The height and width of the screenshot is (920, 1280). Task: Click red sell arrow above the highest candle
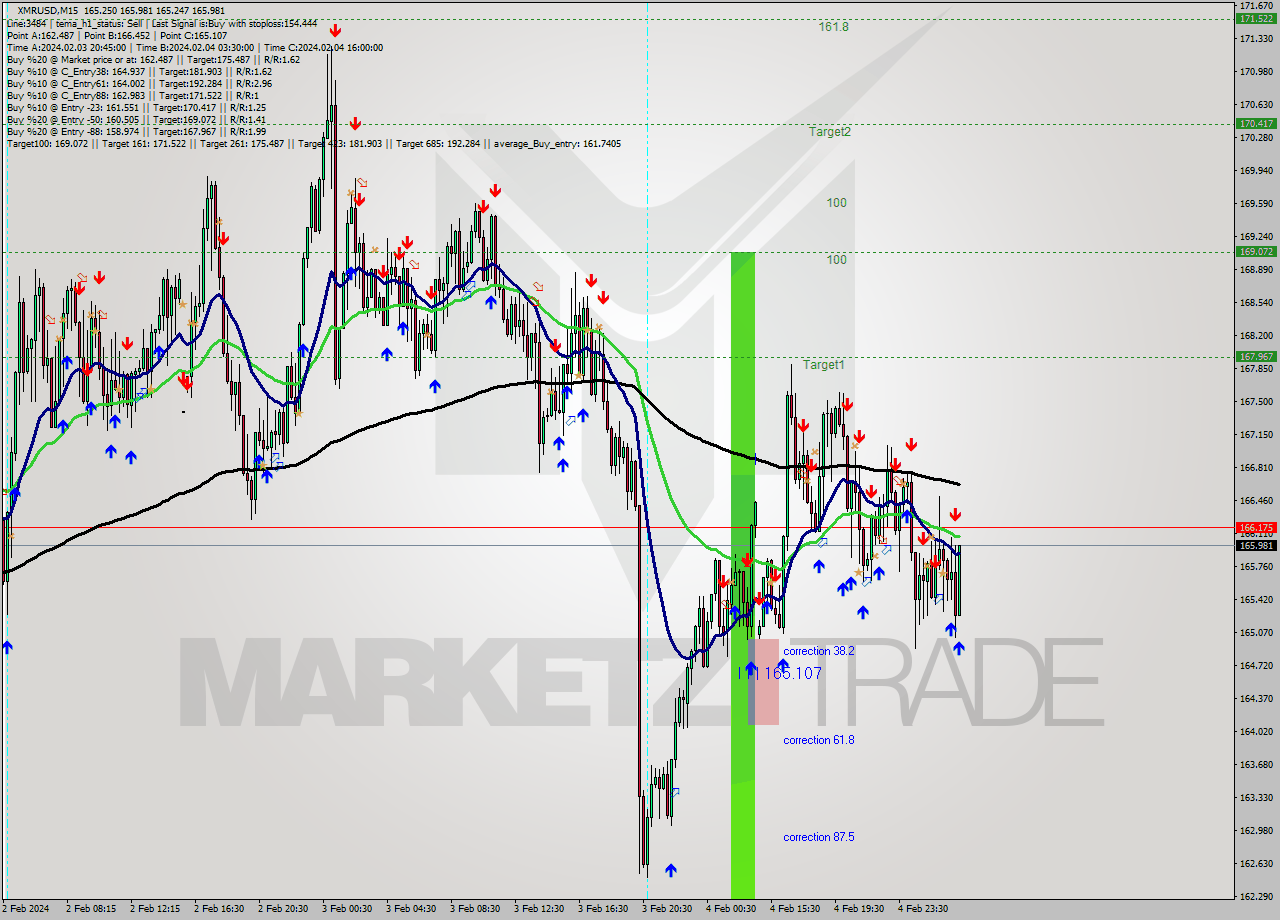(334, 31)
